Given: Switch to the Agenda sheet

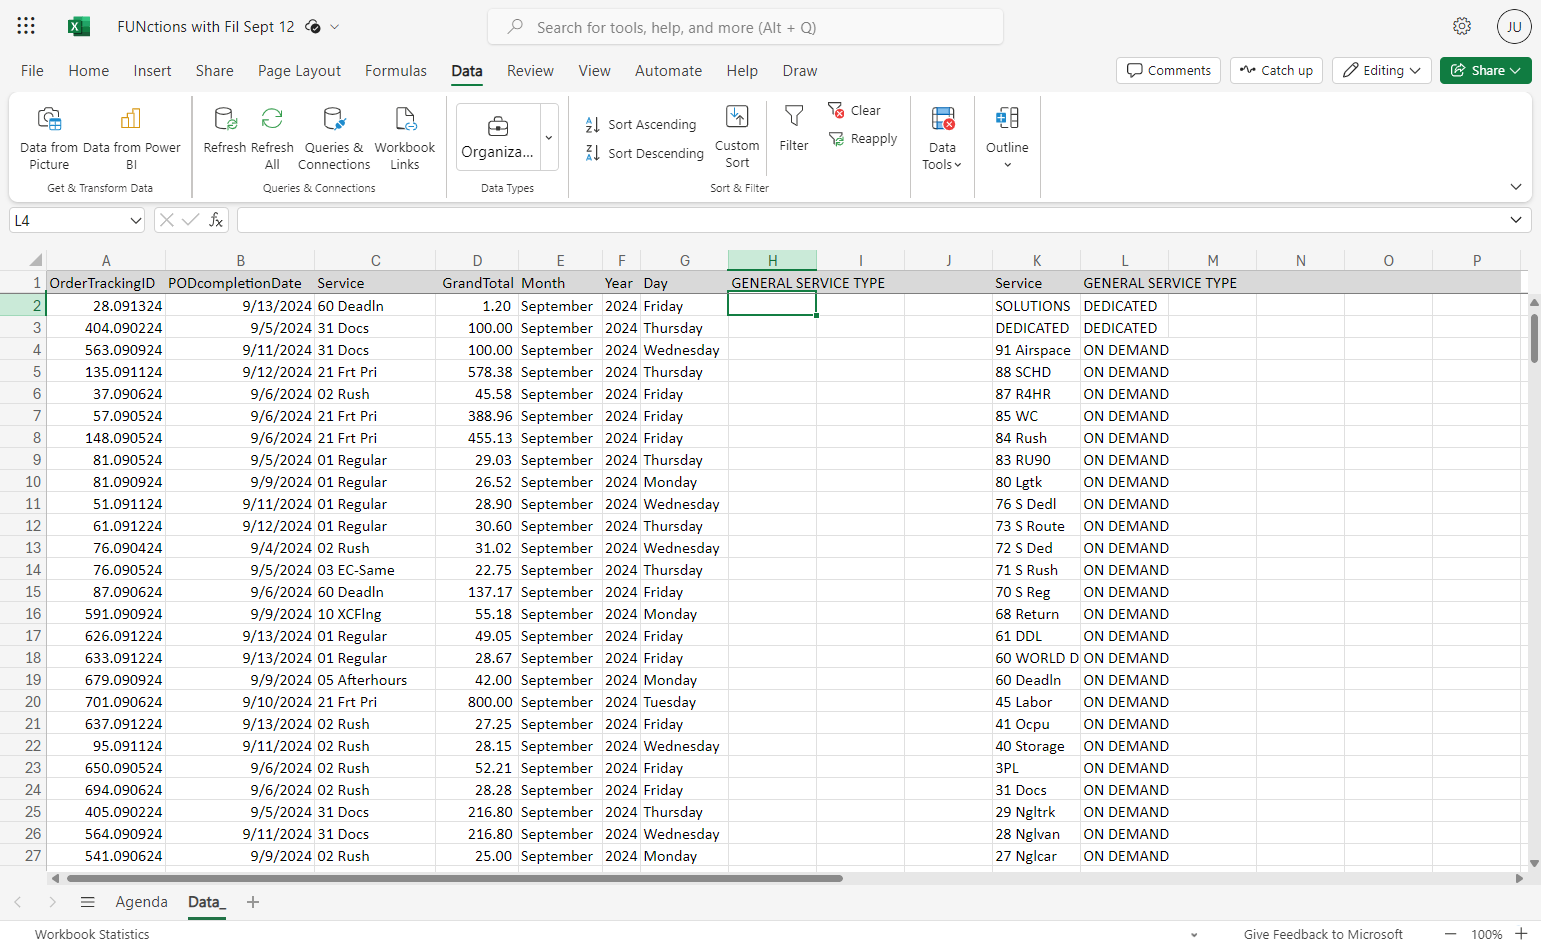Looking at the screenshot, I should tap(142, 902).
